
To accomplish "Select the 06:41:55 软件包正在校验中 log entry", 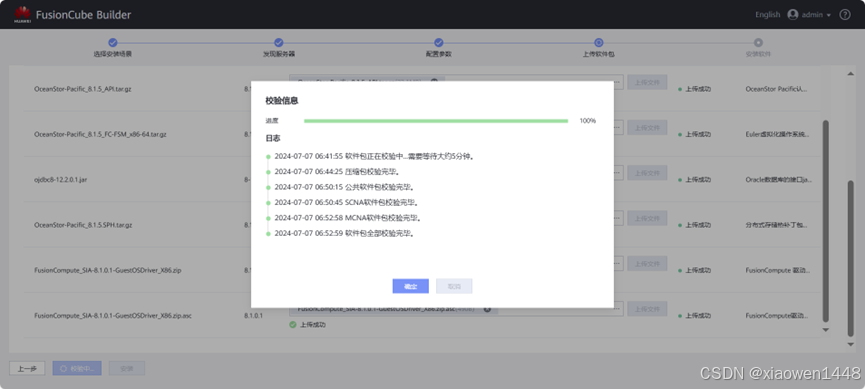I will 375,156.
